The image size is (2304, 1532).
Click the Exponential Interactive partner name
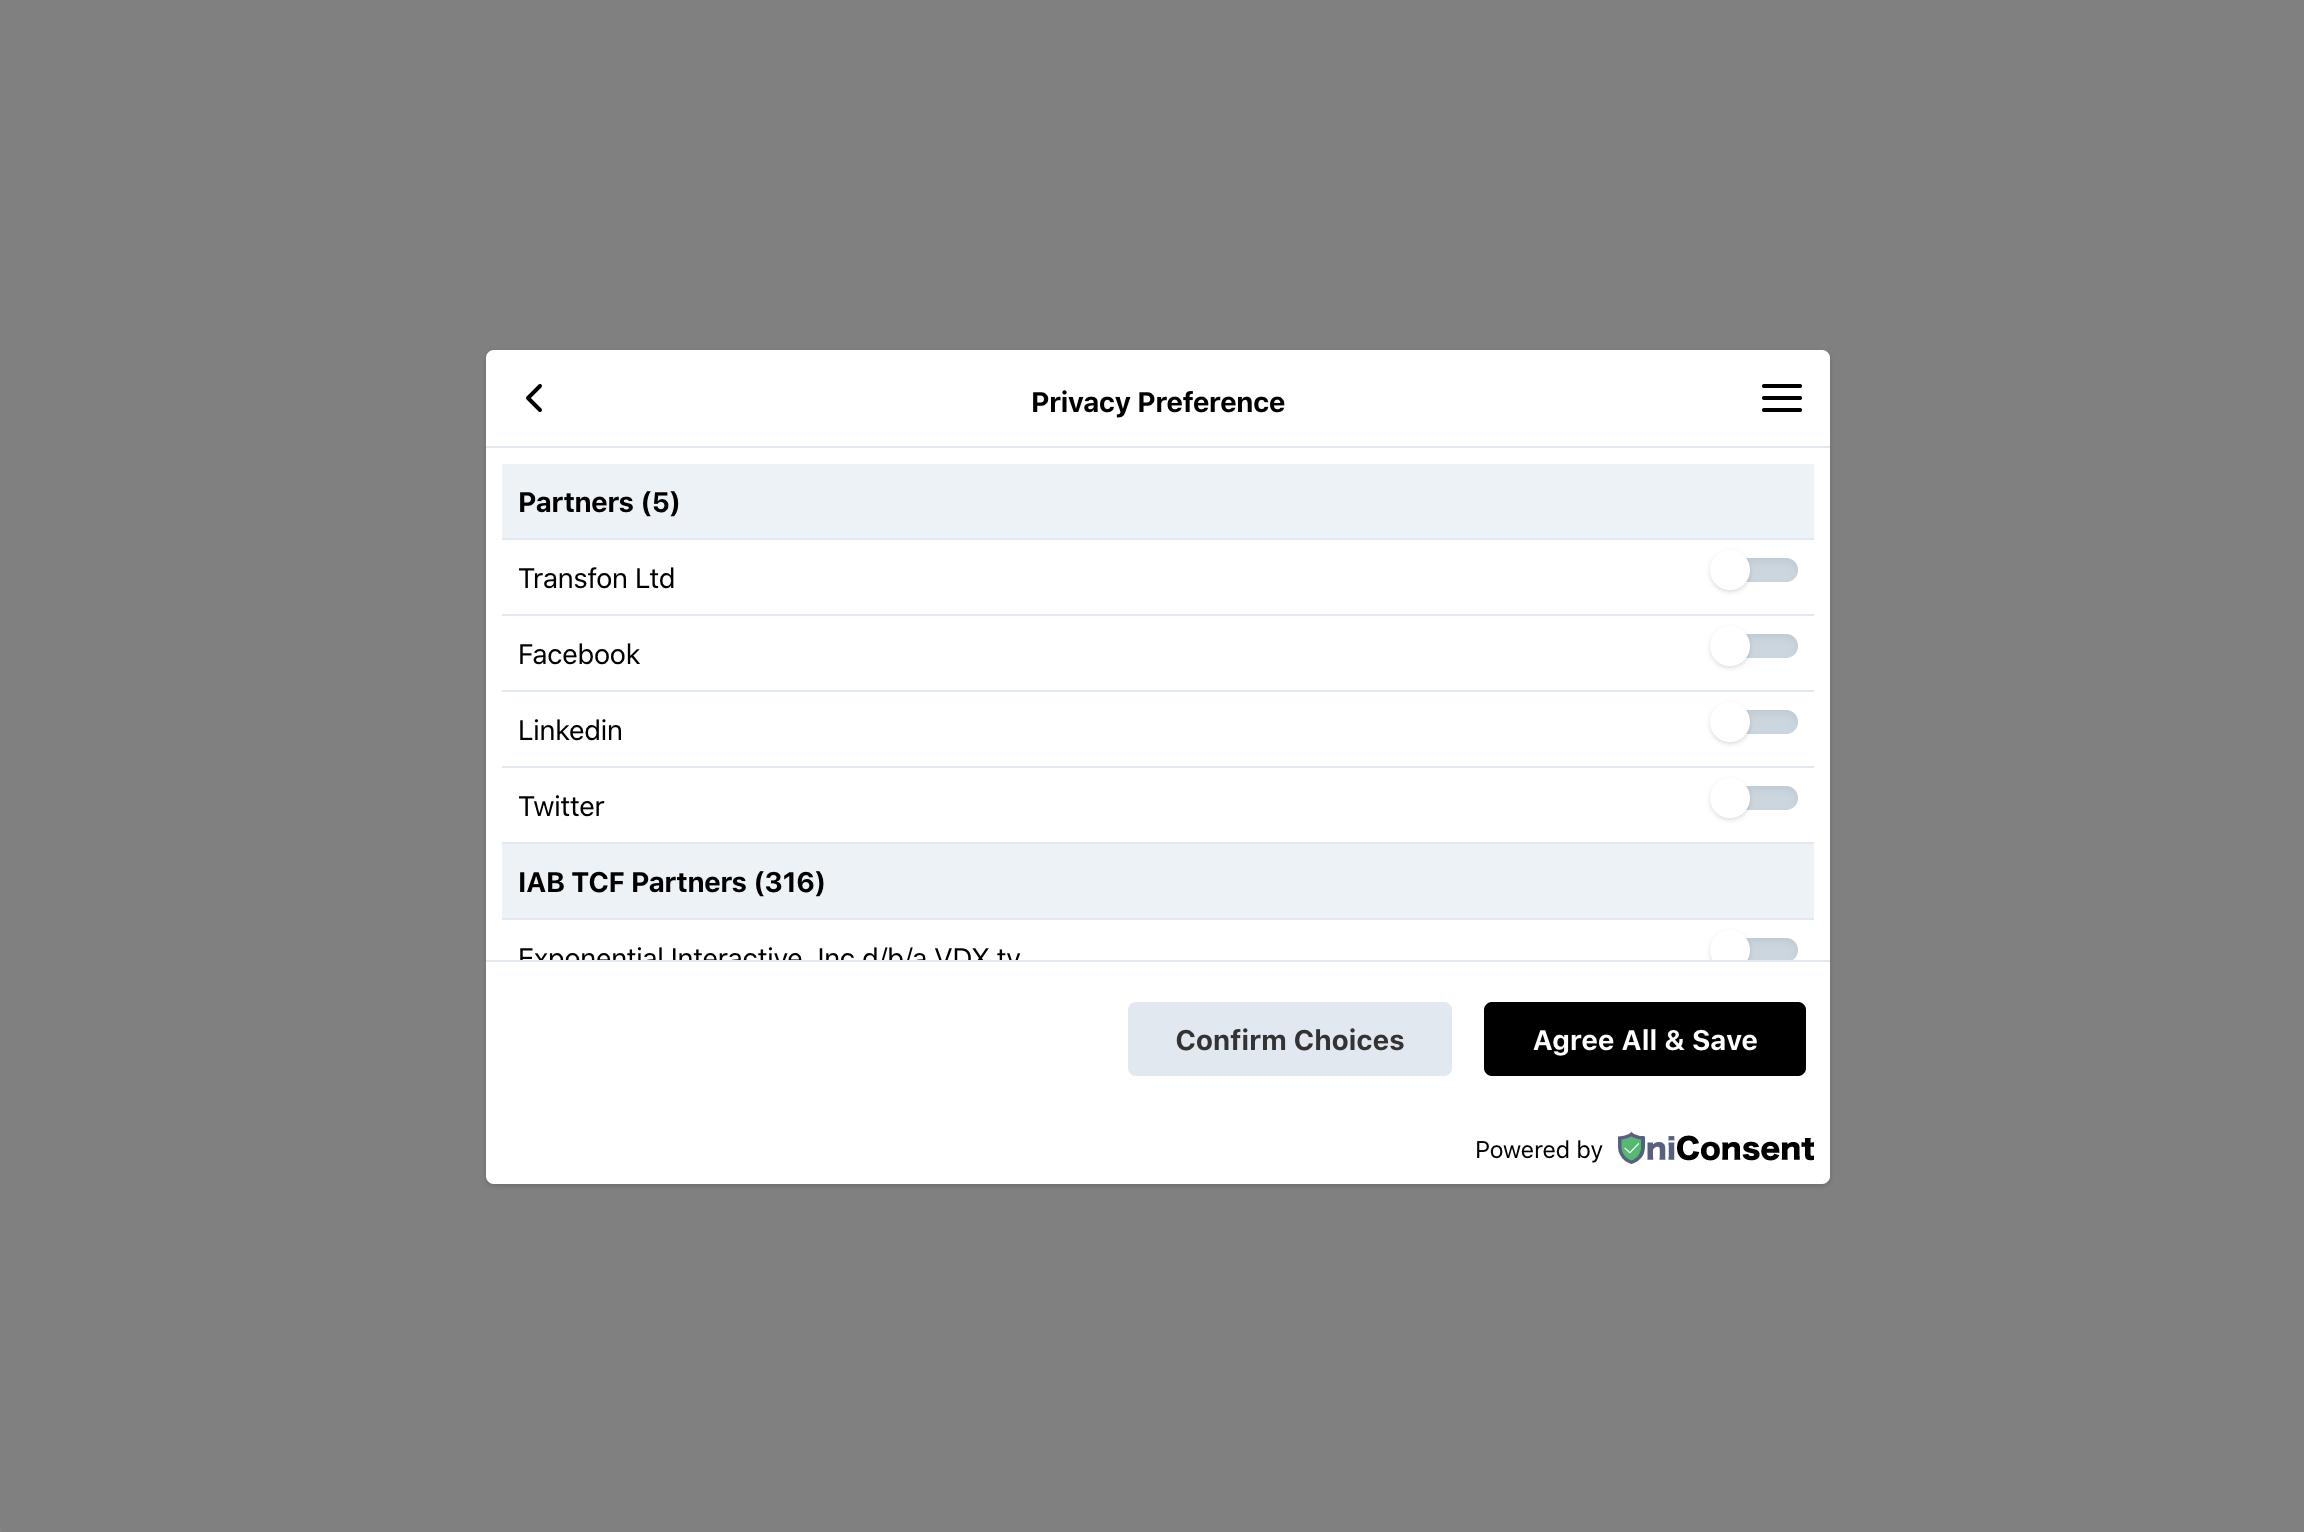click(769, 953)
